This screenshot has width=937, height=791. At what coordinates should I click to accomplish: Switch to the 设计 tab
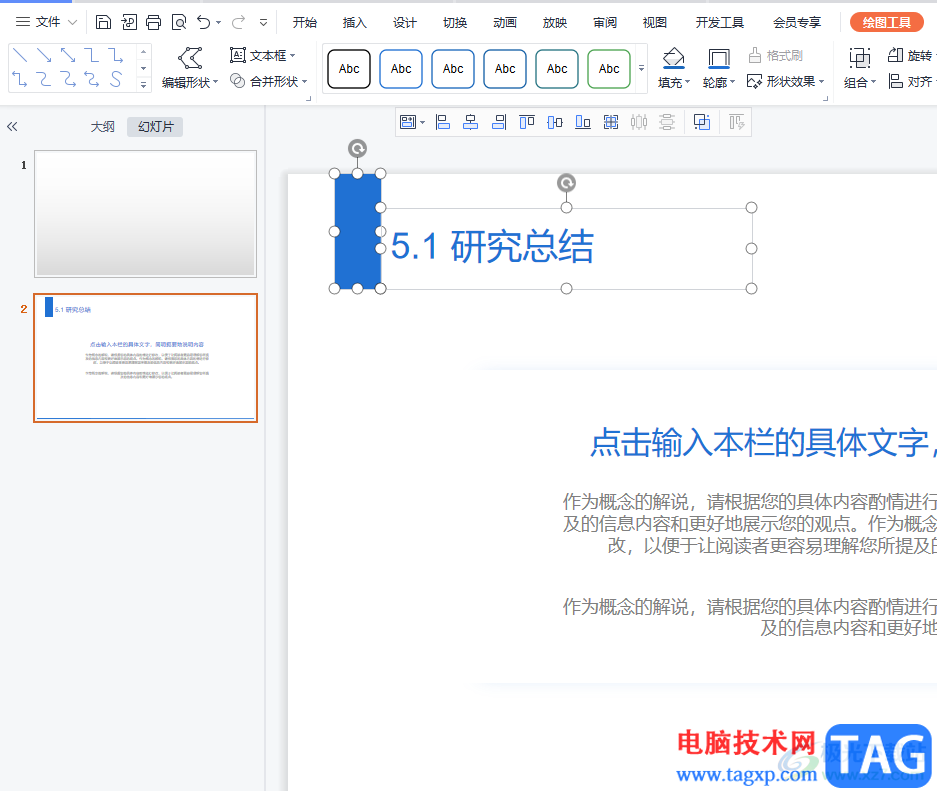tap(405, 23)
